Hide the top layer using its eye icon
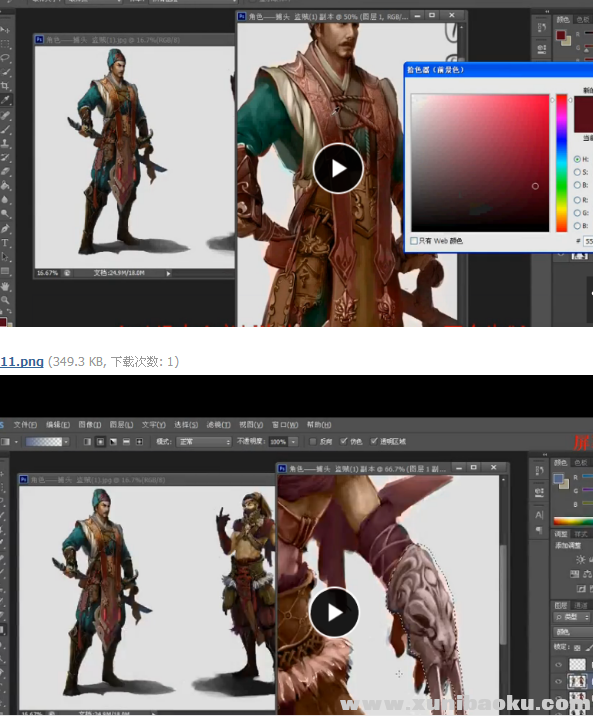The width and height of the screenshot is (593, 716). pos(558,665)
